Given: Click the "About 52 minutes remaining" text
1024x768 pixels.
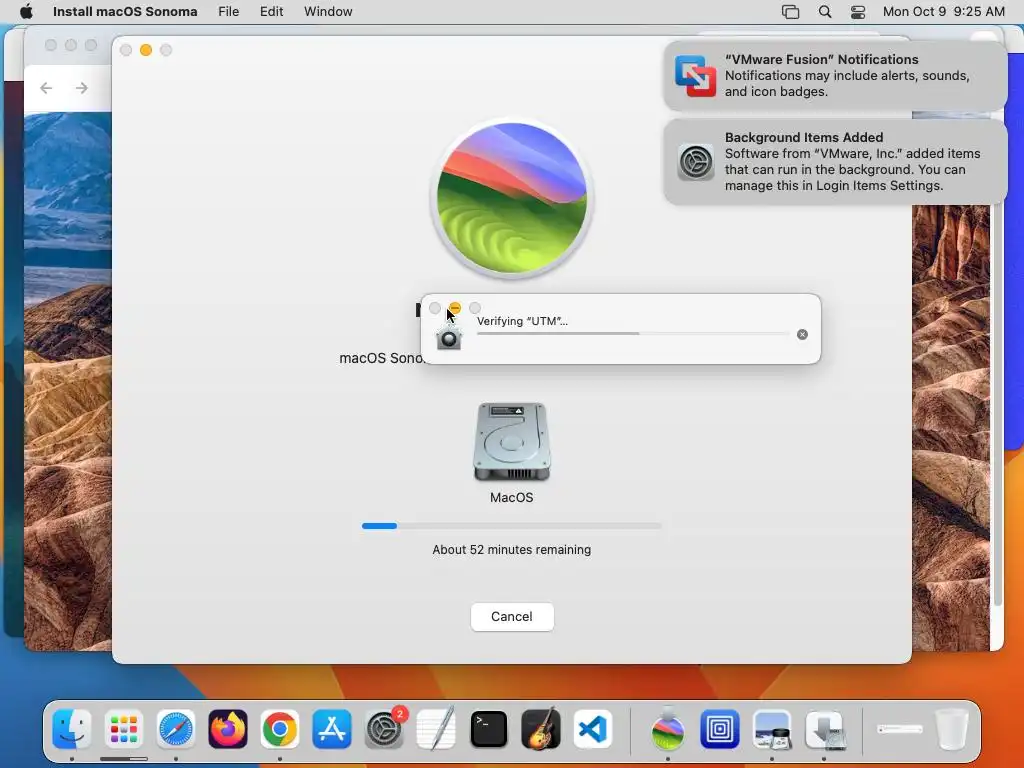Looking at the screenshot, I should [511, 550].
